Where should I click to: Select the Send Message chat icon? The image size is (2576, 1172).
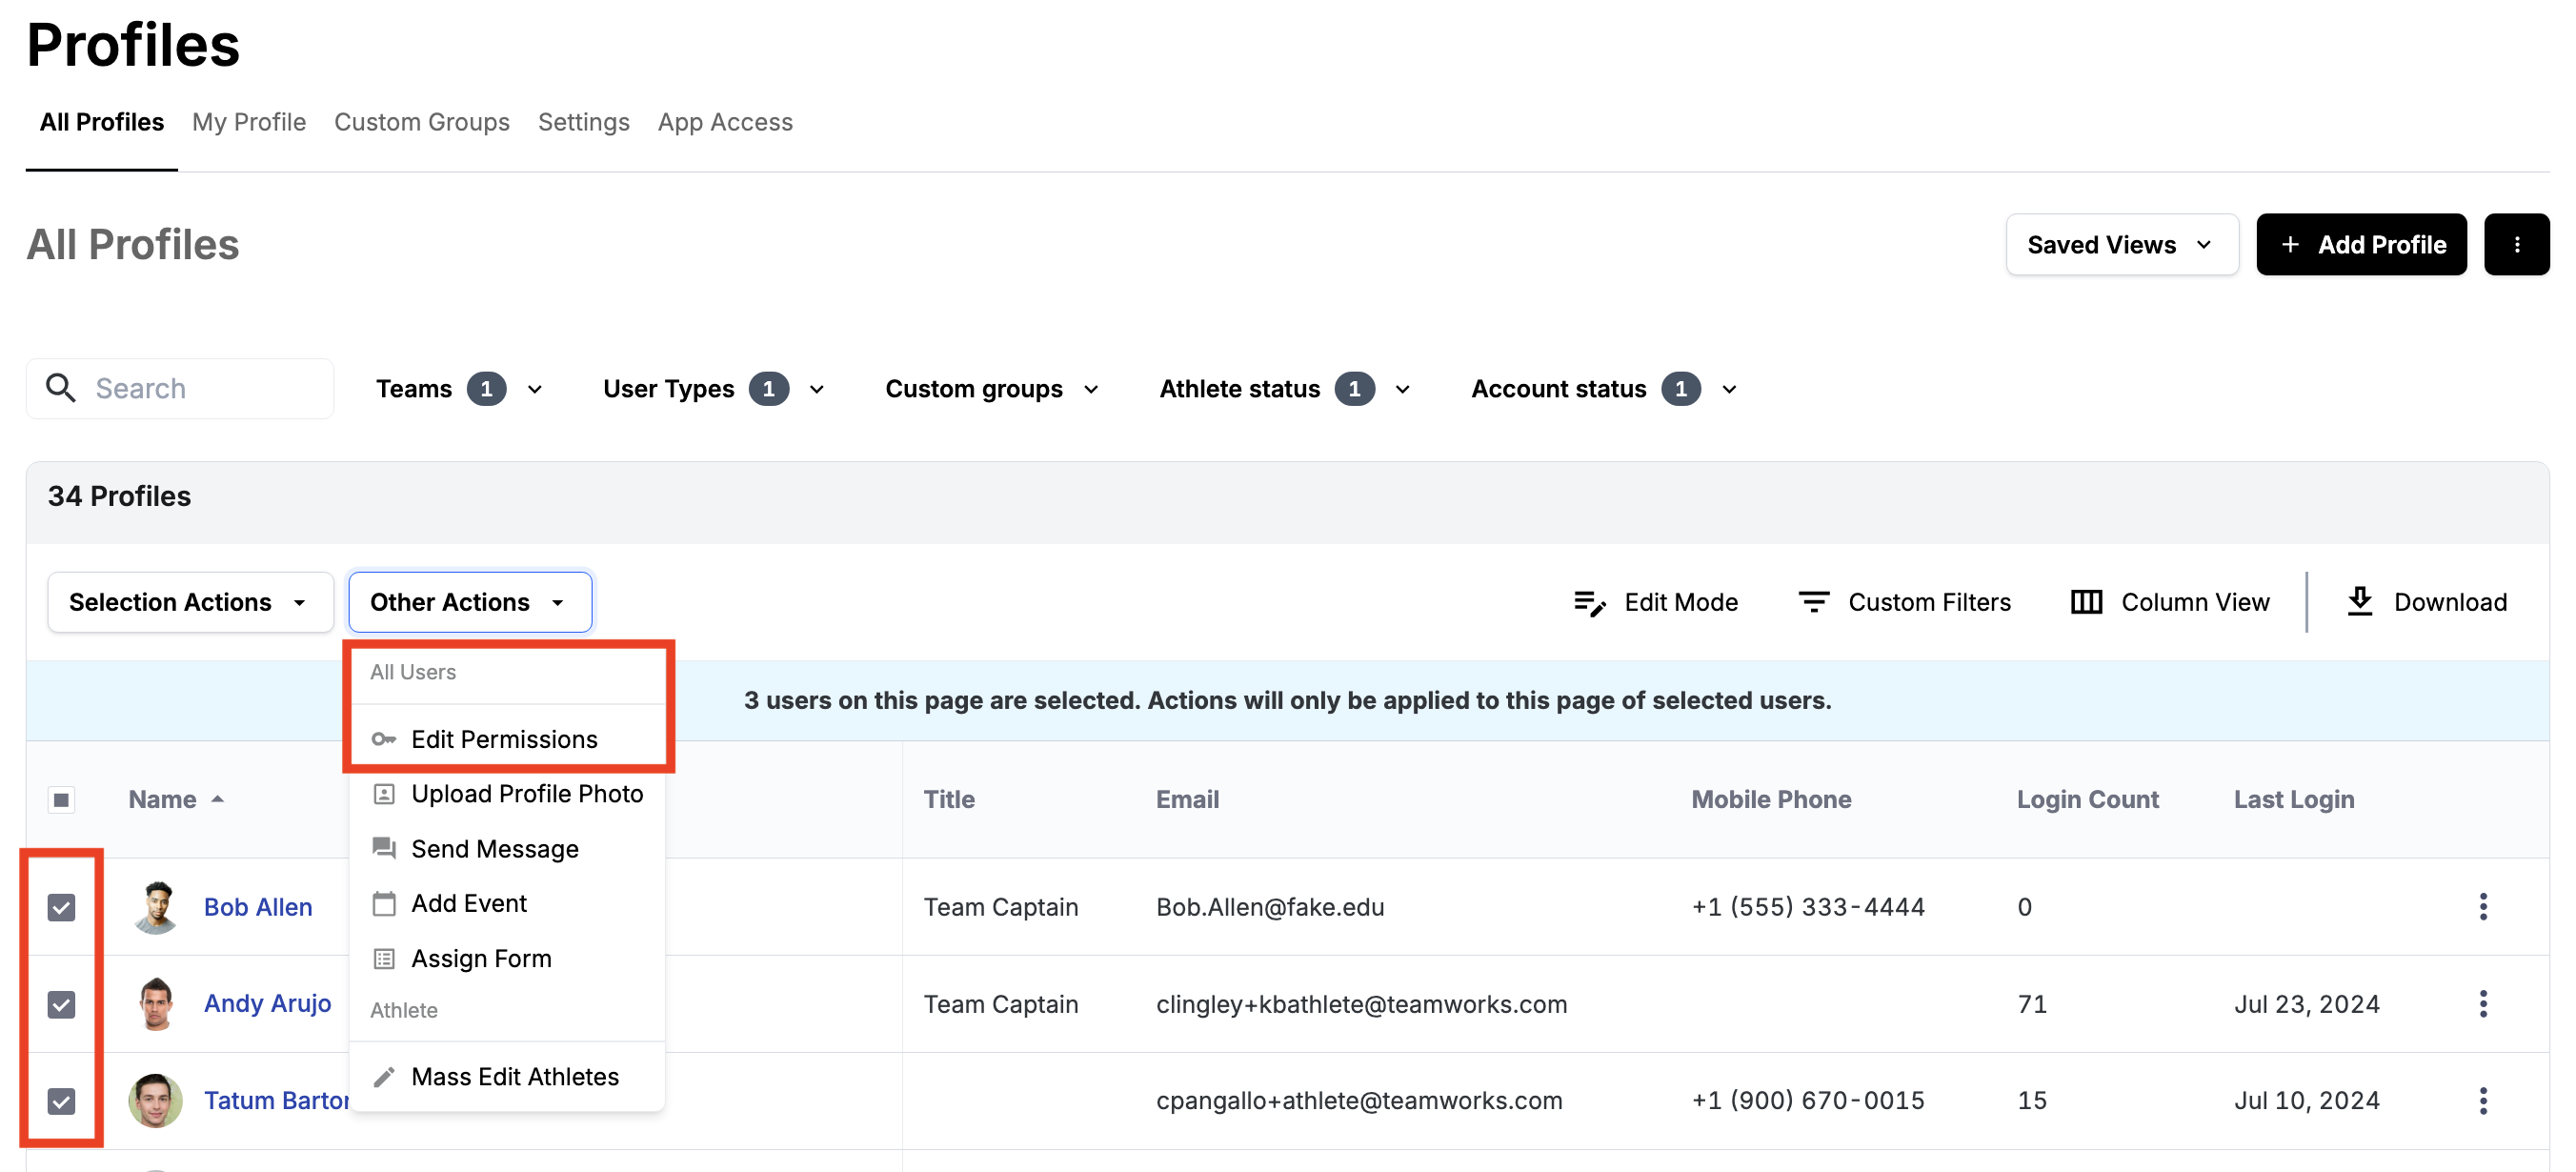[x=384, y=848]
